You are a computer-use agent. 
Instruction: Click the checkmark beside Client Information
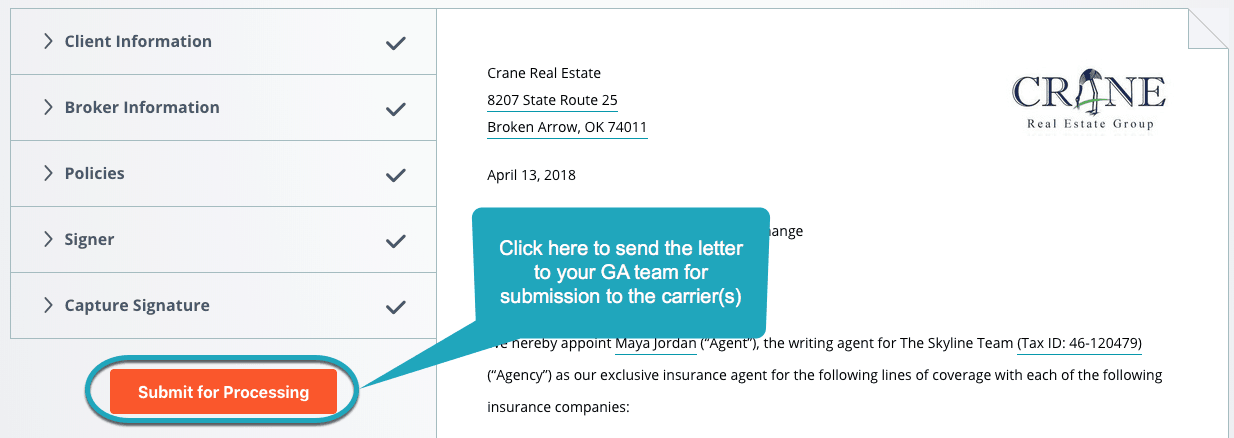pyautogui.click(x=396, y=43)
